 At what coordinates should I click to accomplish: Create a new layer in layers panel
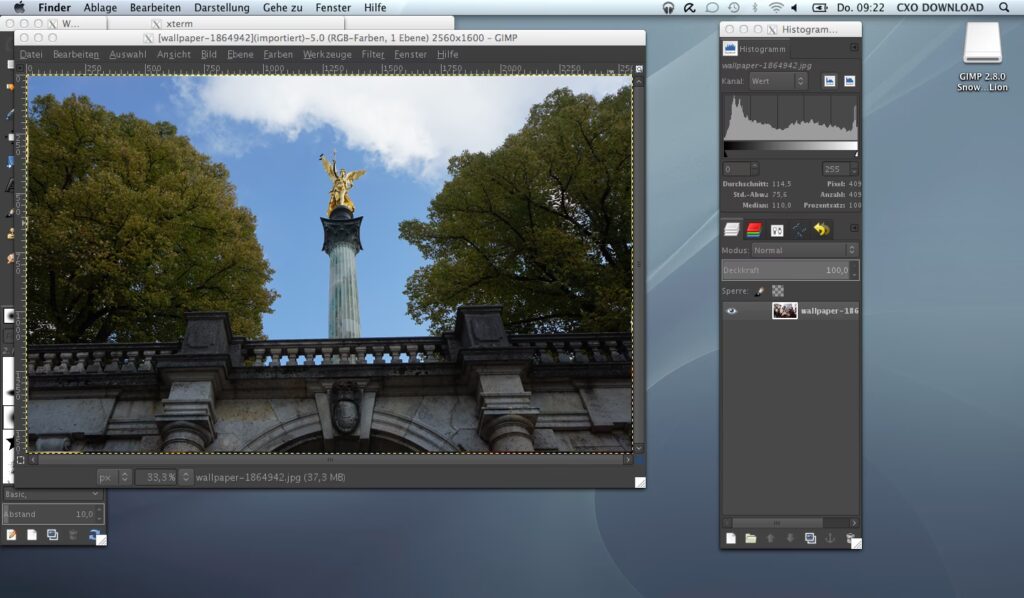pyautogui.click(x=730, y=539)
